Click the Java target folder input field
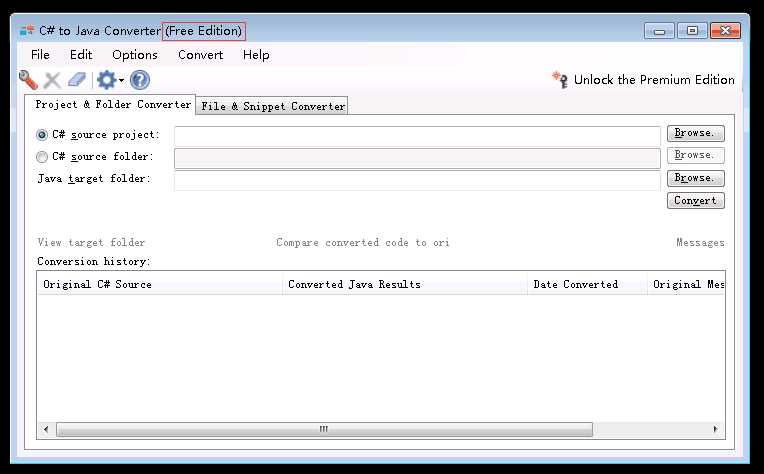 417,180
